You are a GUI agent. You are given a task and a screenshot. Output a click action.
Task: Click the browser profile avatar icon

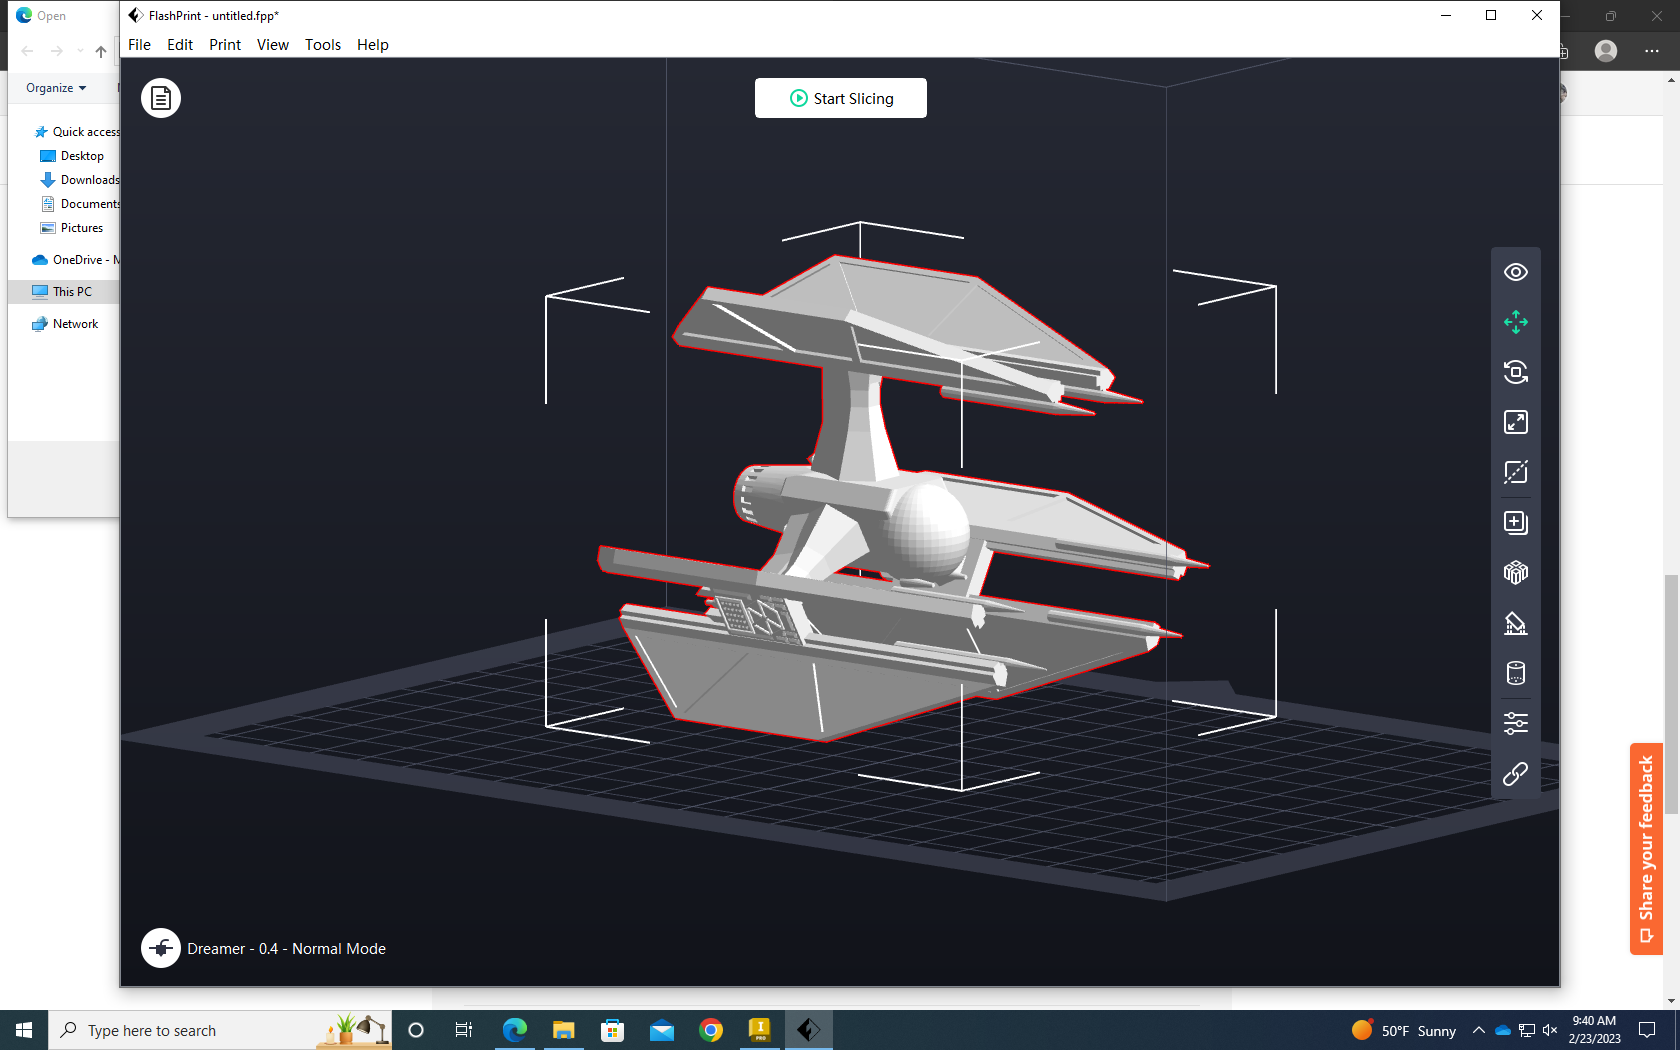(1606, 51)
